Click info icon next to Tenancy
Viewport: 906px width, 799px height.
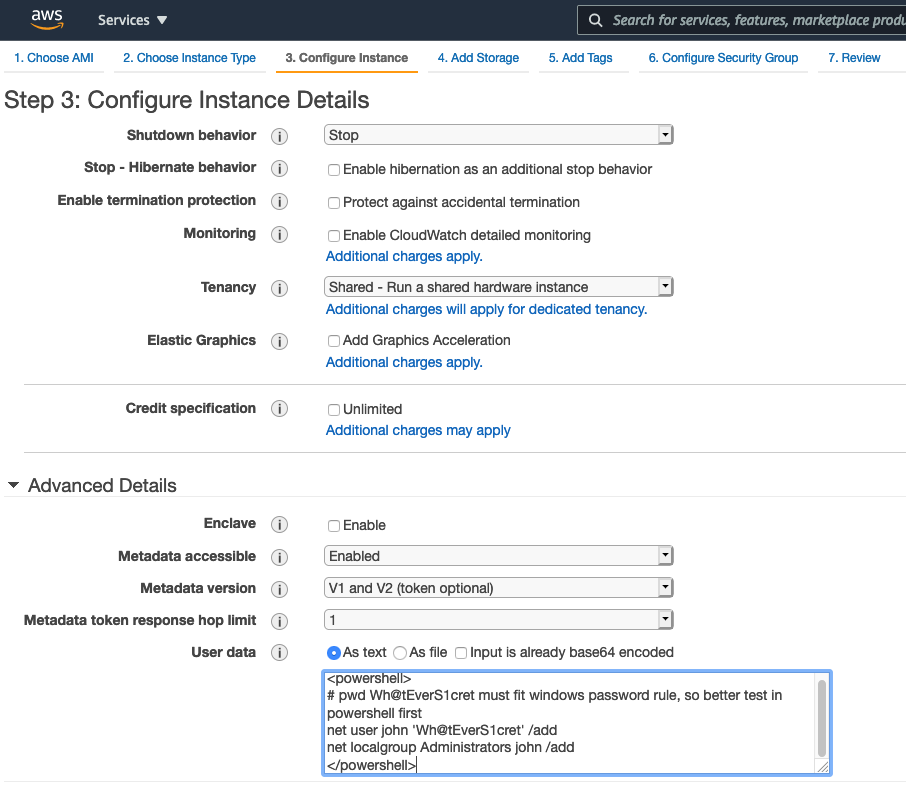(x=280, y=288)
